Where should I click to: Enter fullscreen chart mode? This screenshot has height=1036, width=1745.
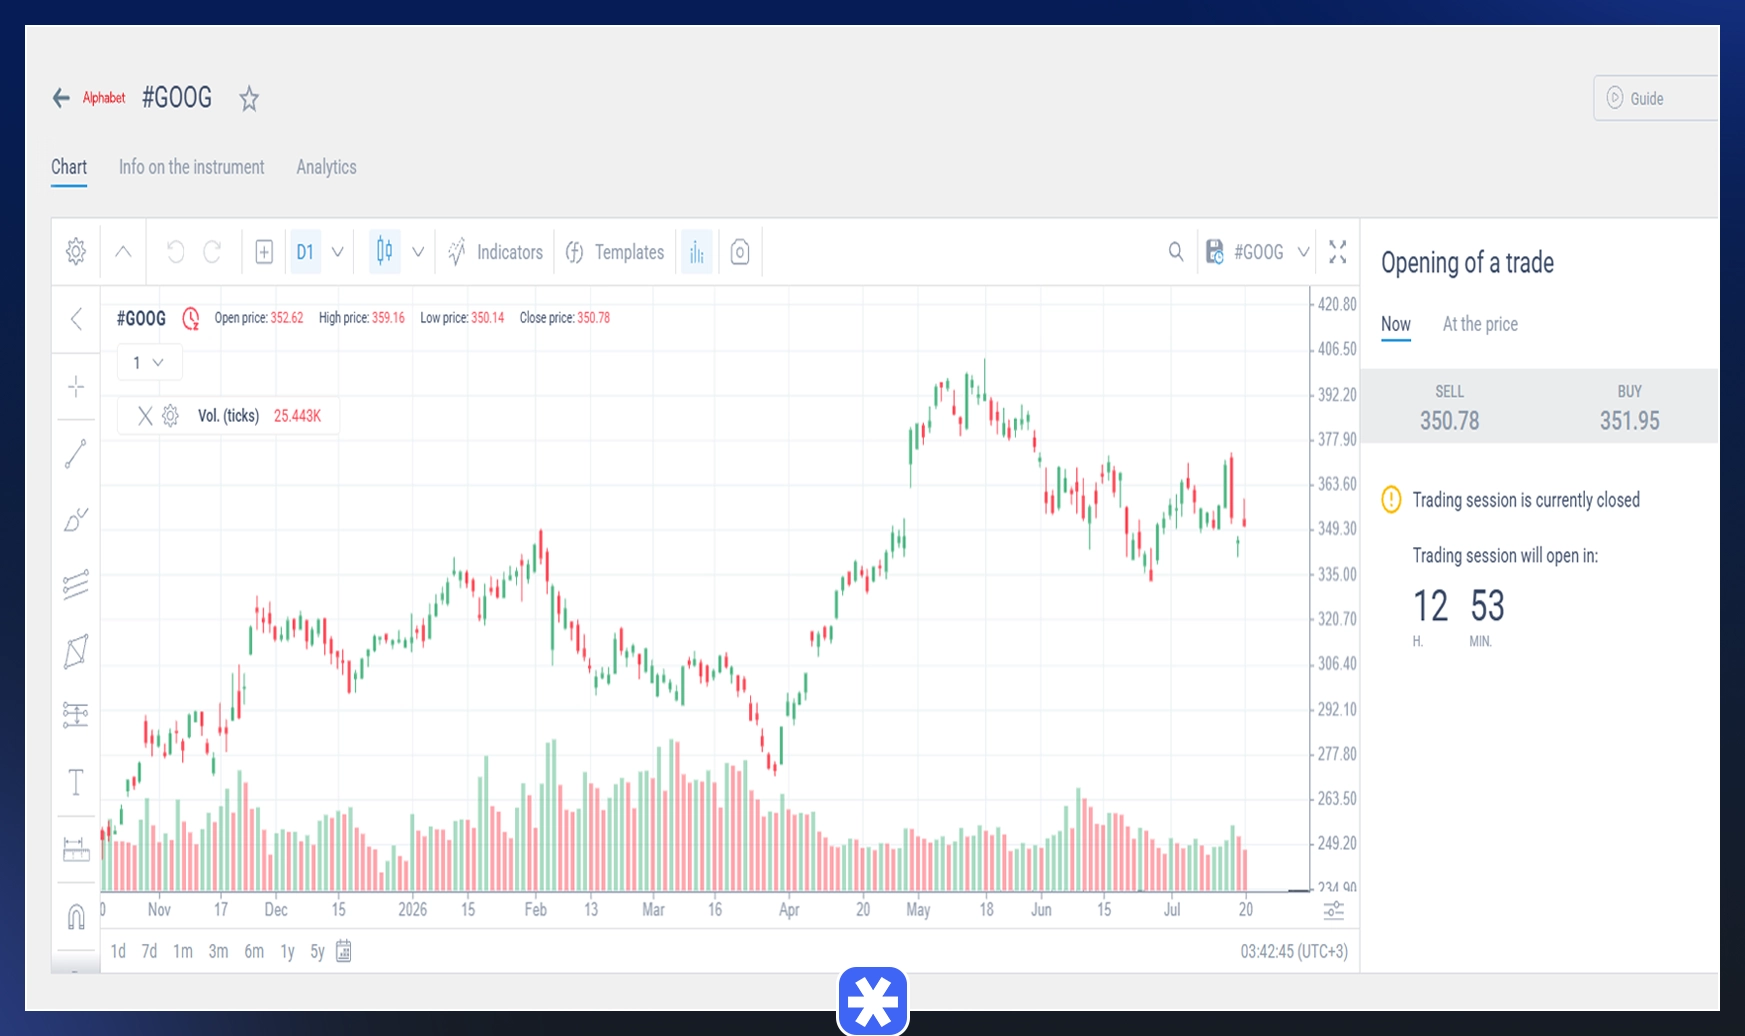tap(1338, 252)
